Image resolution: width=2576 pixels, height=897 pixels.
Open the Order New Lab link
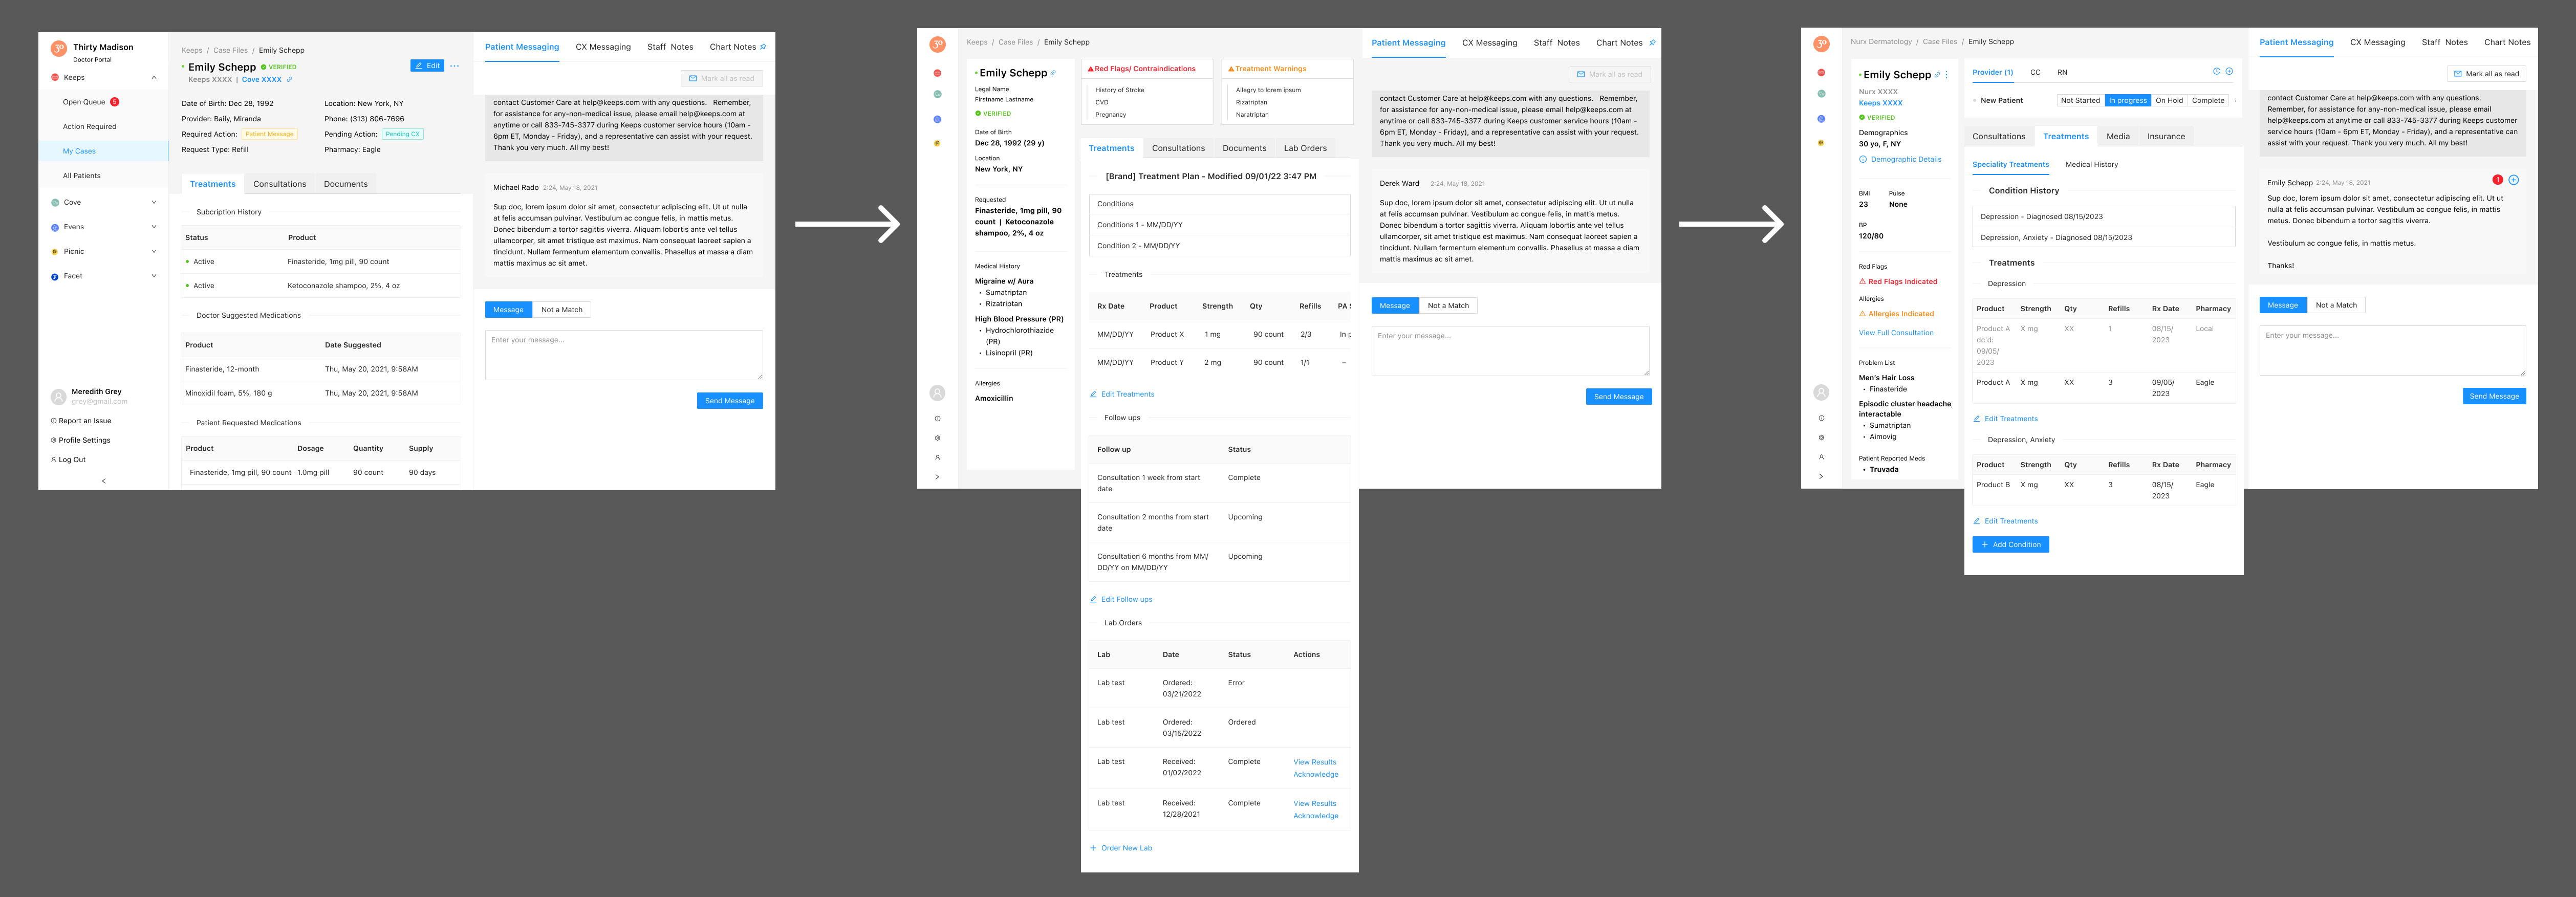click(1121, 848)
